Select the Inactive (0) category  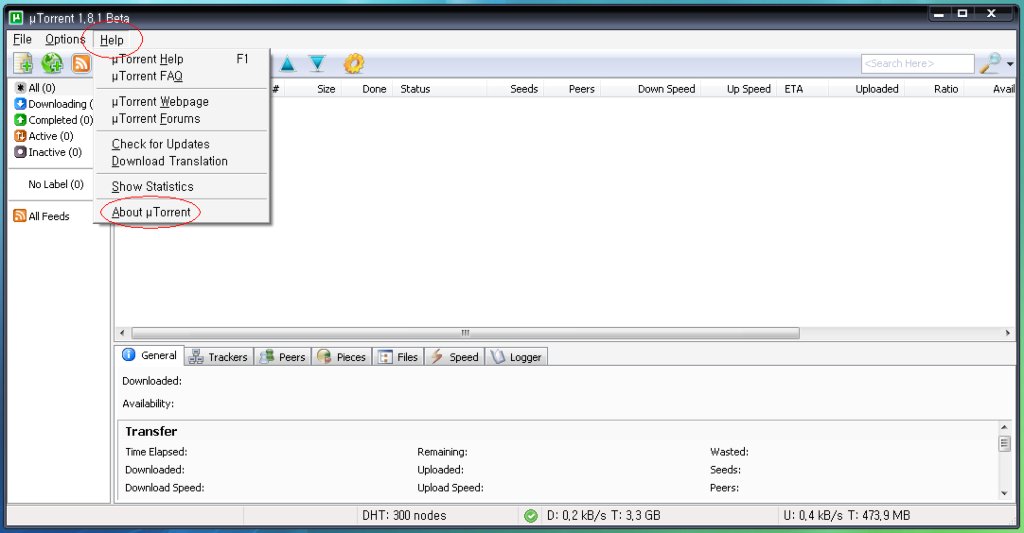pos(48,152)
